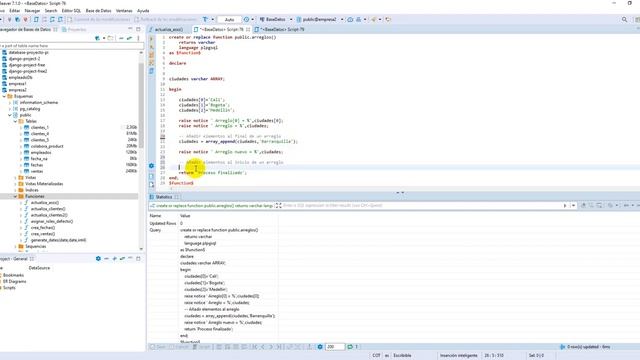Collapse the Tablas folder
The width and height of the screenshot is (640, 360).
(16, 121)
